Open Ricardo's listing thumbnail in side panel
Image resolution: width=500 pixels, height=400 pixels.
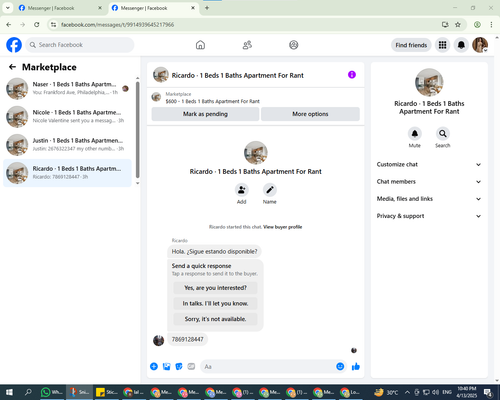(429, 83)
